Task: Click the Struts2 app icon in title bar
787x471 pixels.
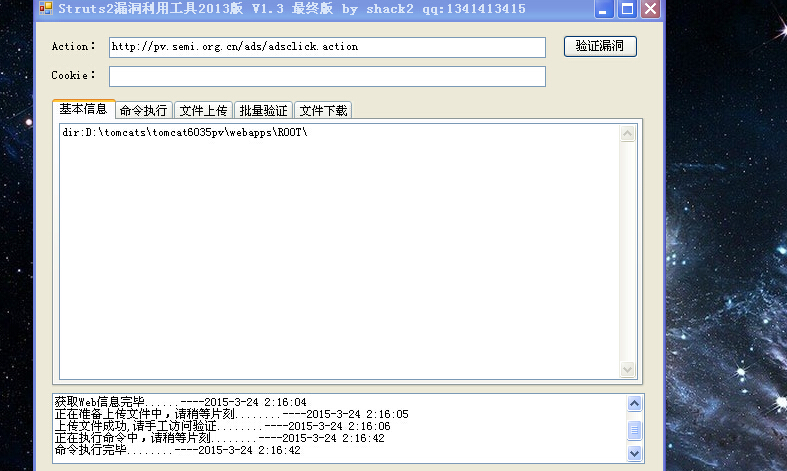Action: (46, 8)
